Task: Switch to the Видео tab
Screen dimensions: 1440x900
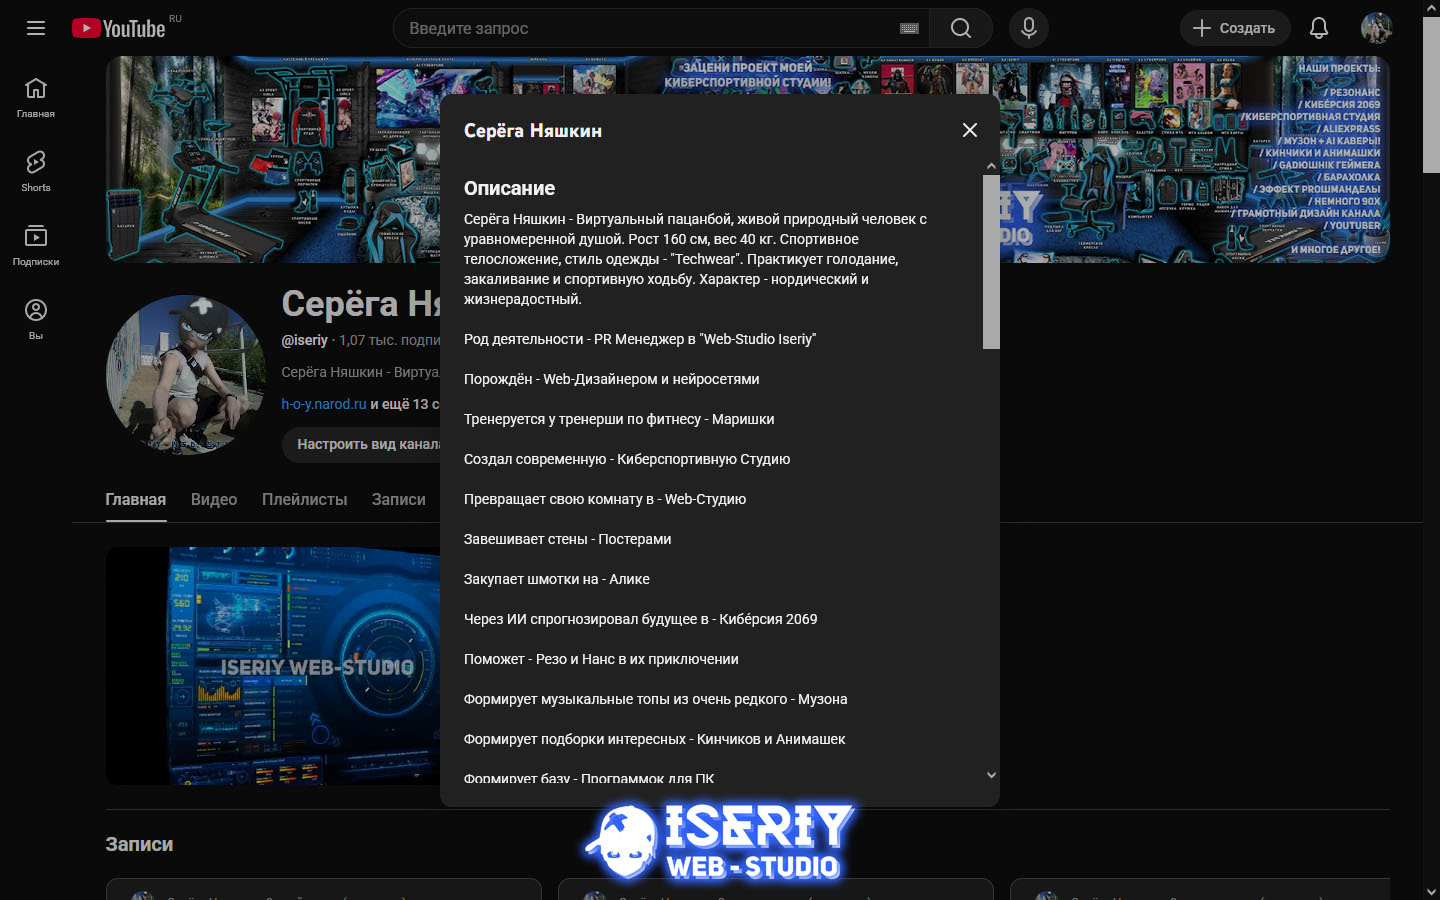Action: click(x=214, y=499)
